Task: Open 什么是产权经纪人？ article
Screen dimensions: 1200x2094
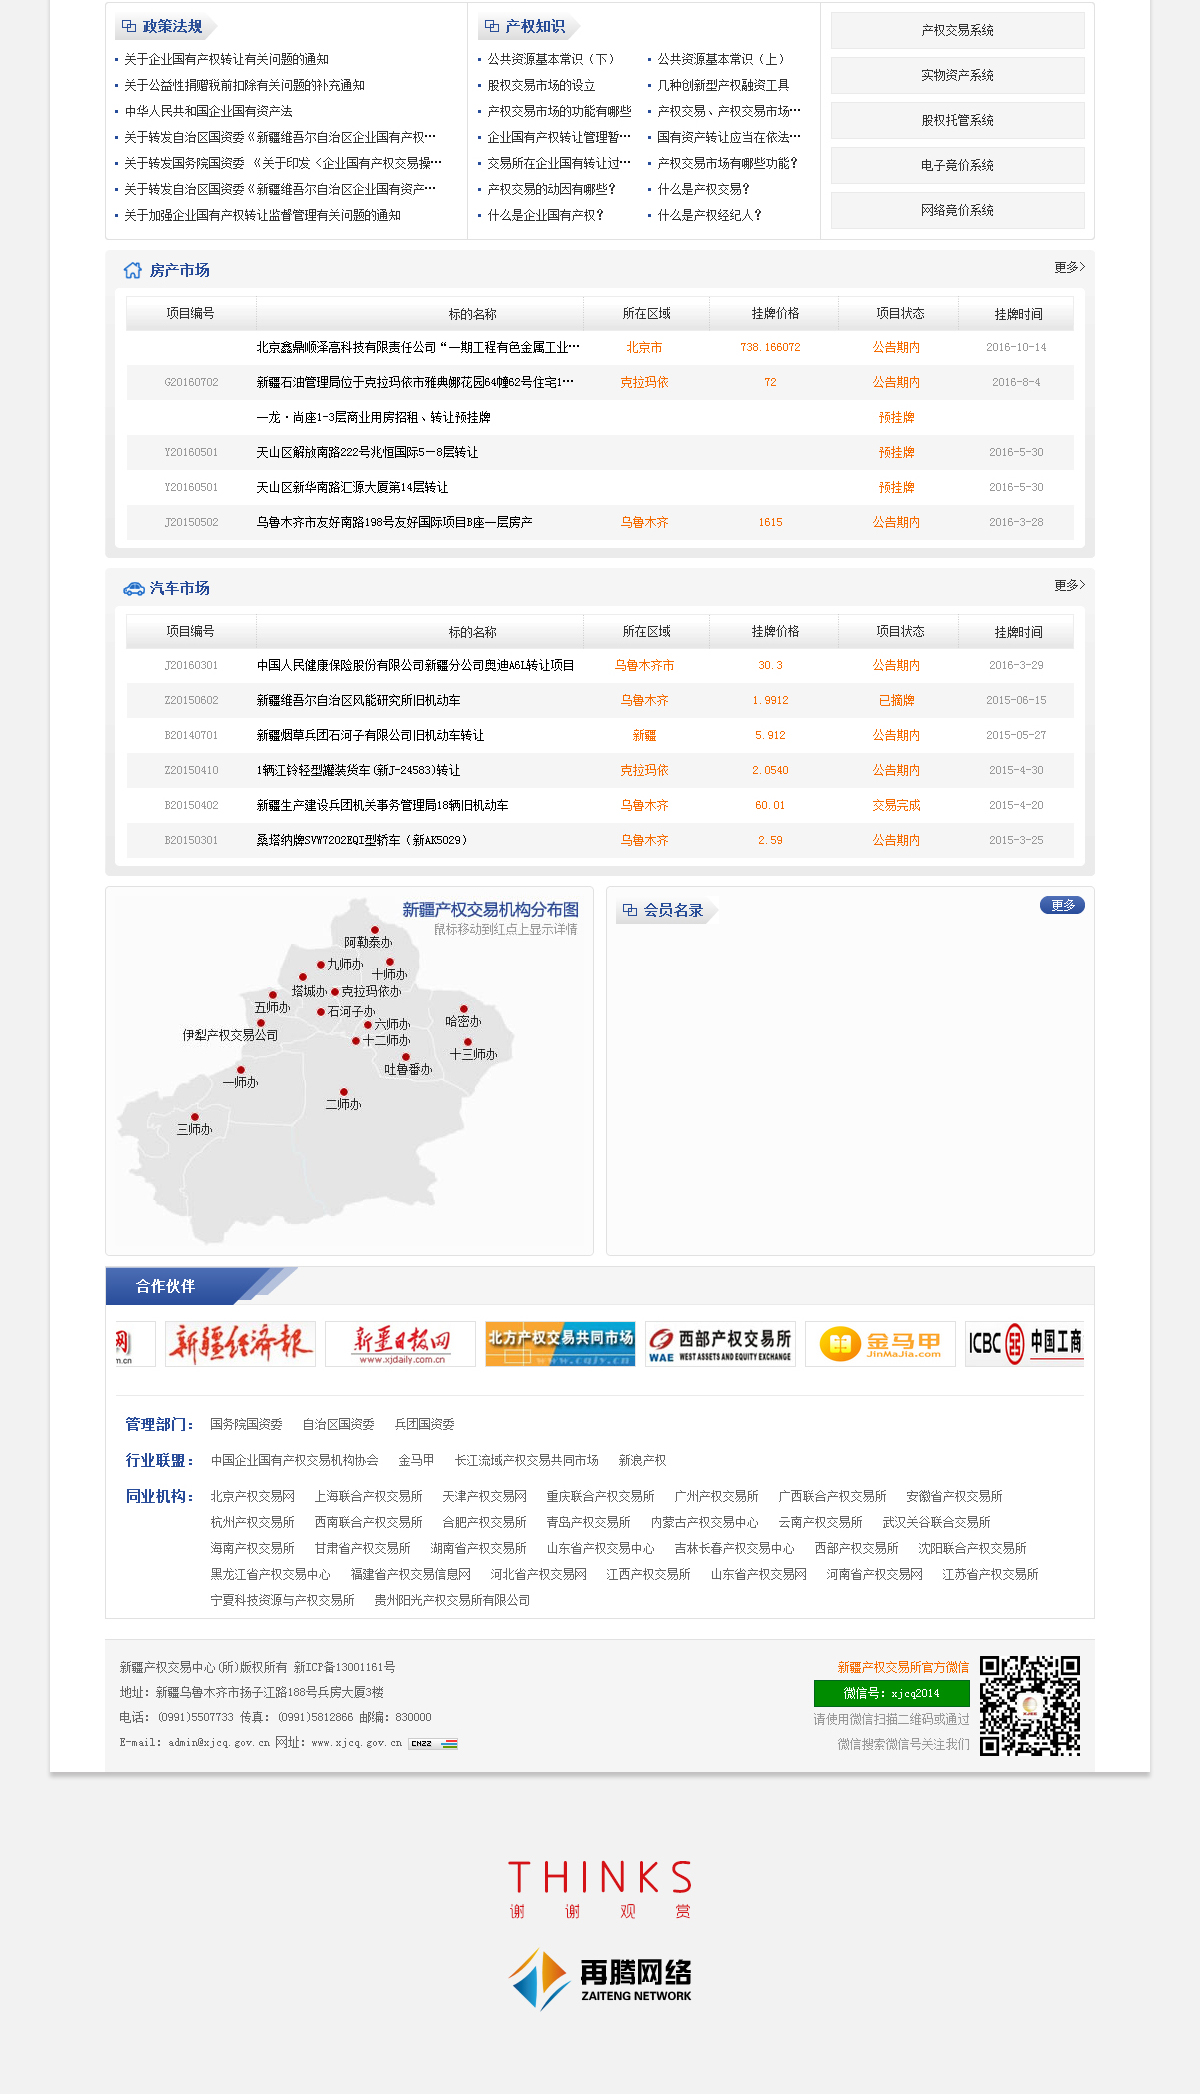Action: point(709,215)
